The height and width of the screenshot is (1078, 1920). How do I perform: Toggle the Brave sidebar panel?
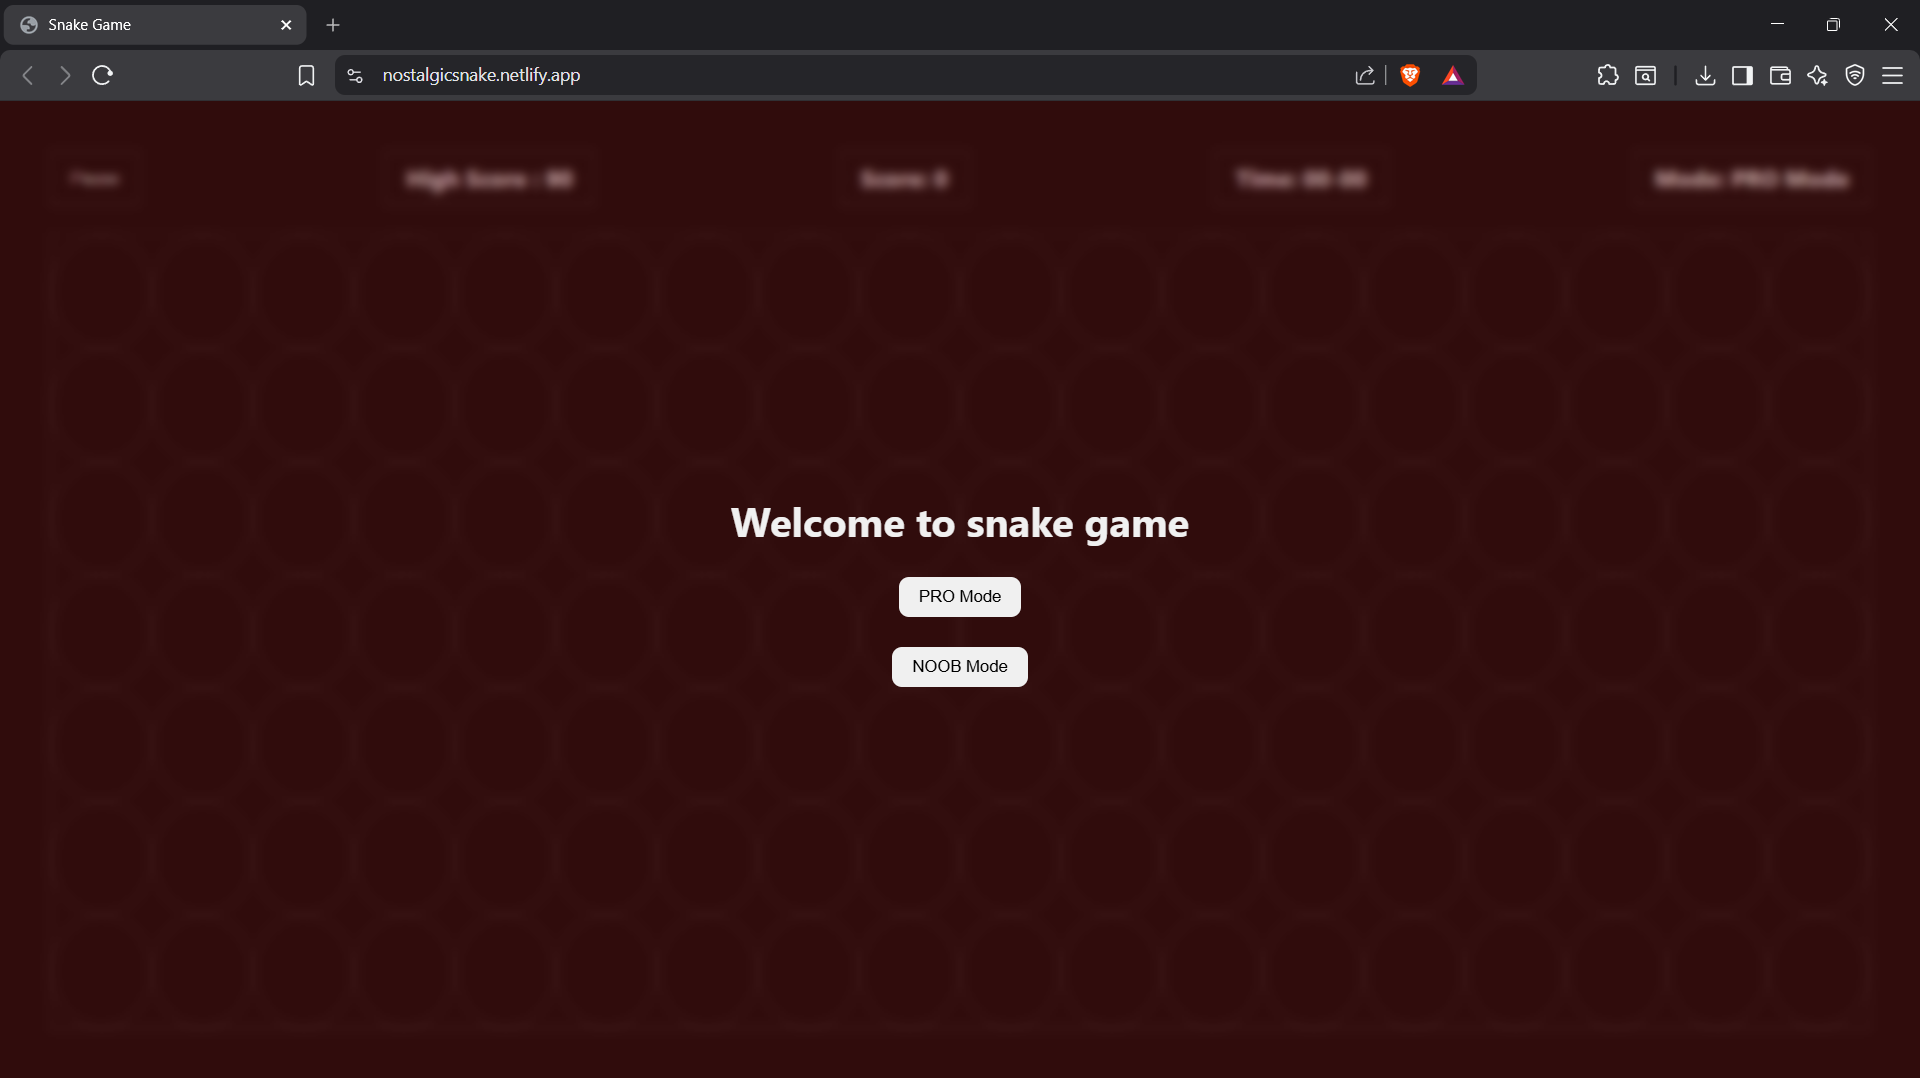tap(1742, 75)
